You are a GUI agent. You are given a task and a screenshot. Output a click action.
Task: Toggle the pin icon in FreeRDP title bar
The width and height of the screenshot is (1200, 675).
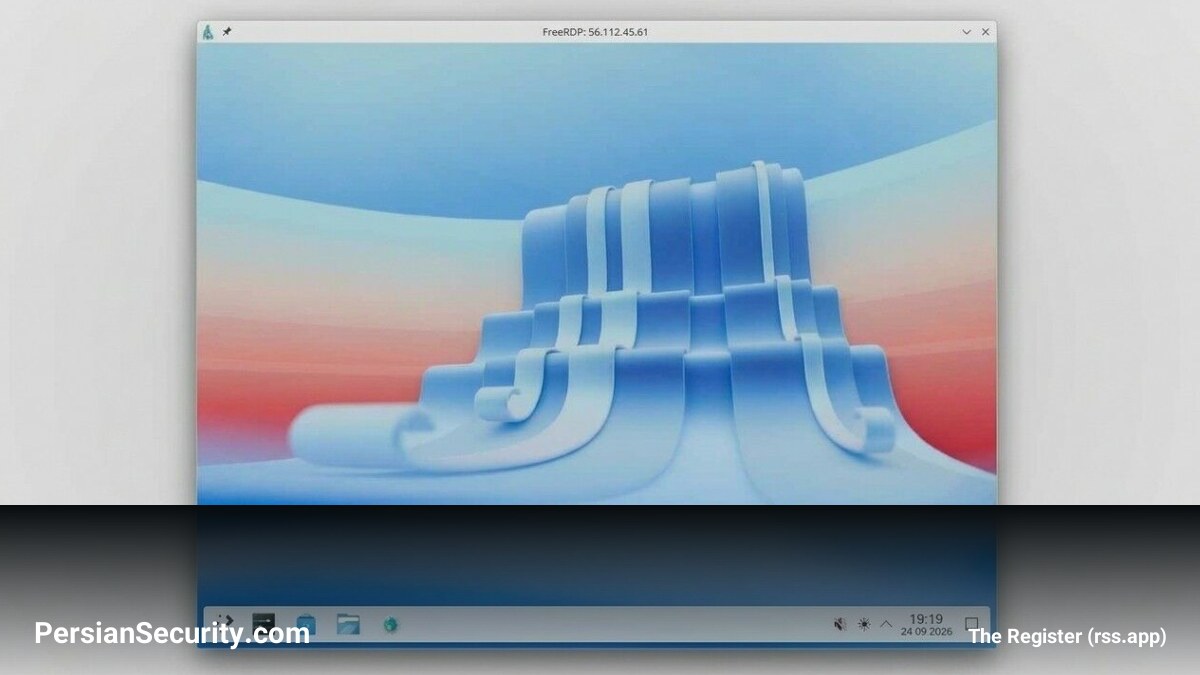(227, 32)
